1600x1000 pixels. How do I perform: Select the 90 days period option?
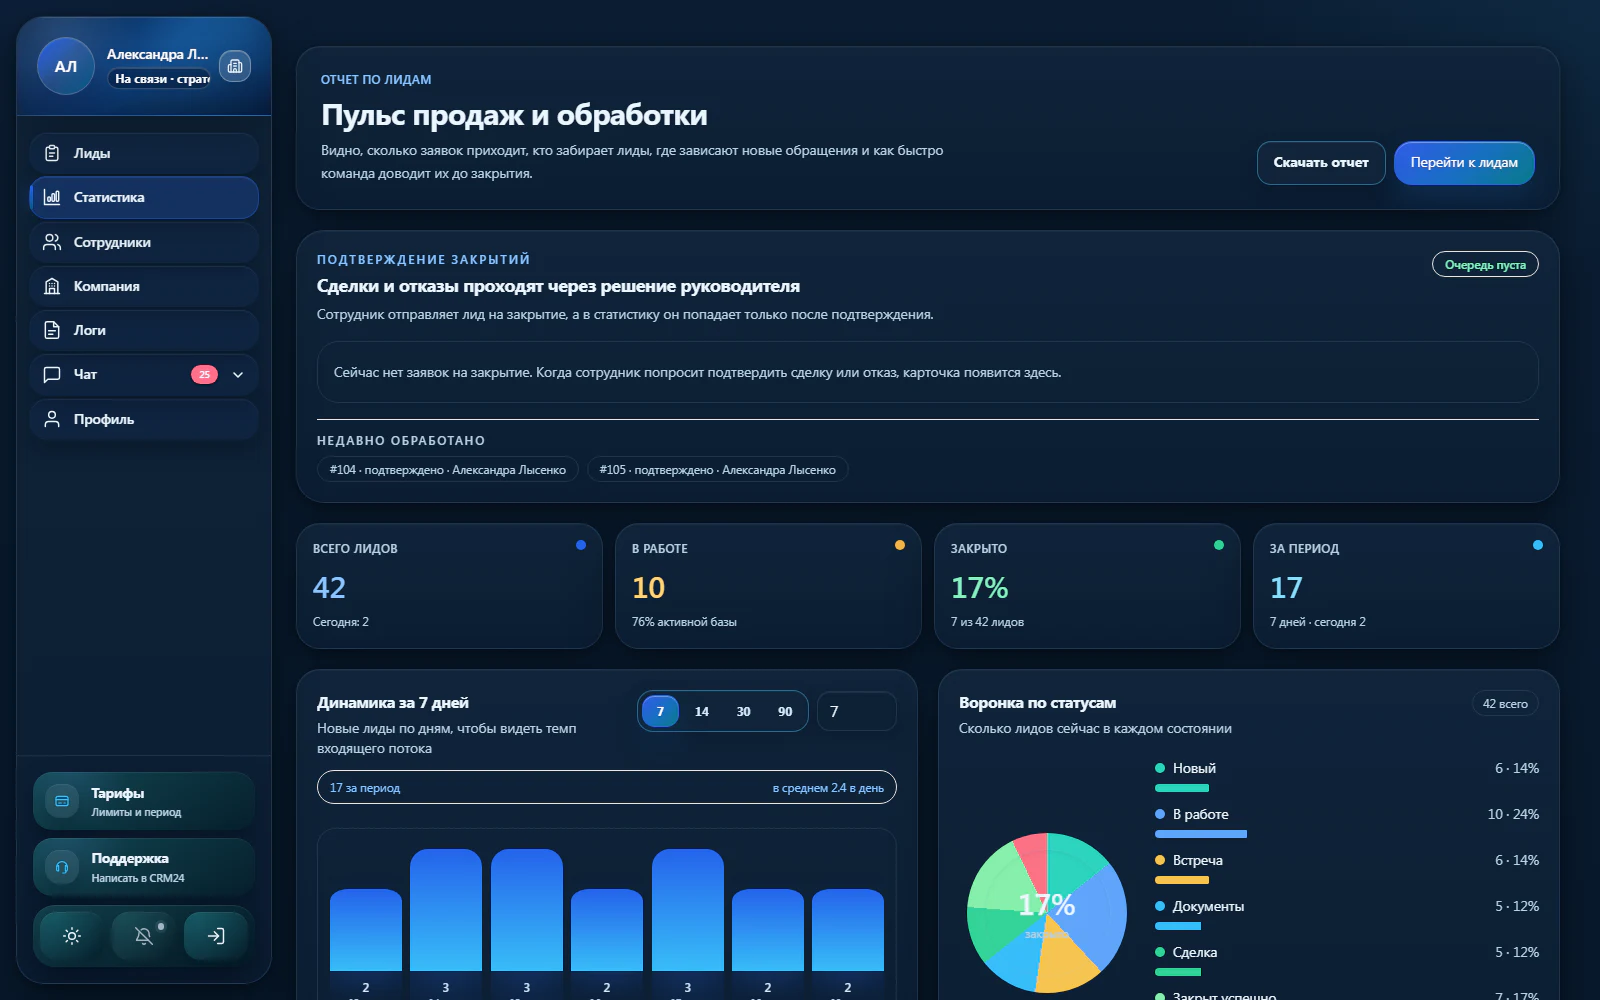(785, 712)
